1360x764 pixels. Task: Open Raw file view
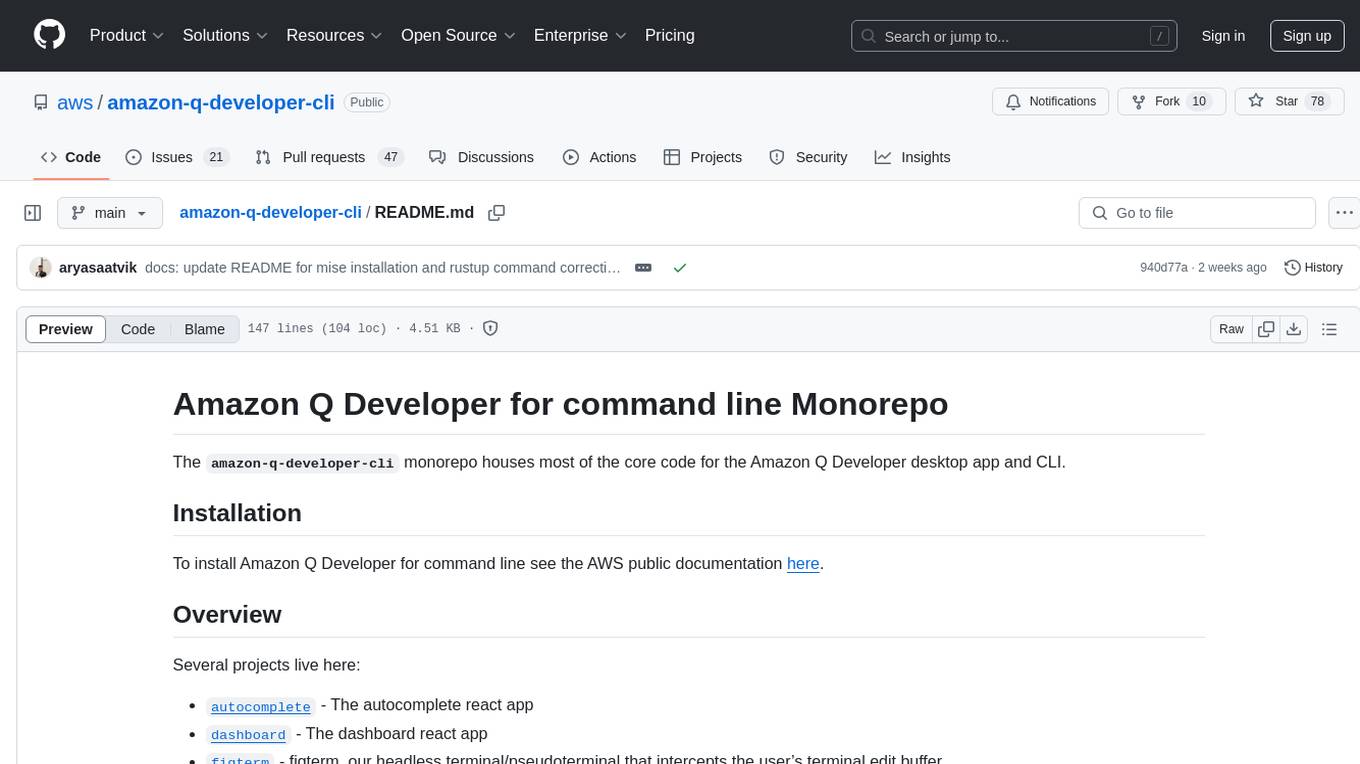pyautogui.click(x=1231, y=329)
